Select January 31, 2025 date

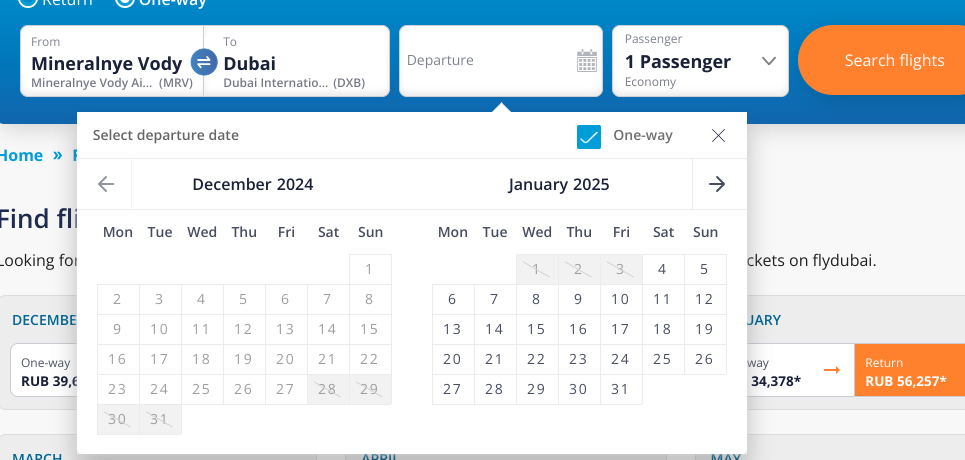click(620, 389)
